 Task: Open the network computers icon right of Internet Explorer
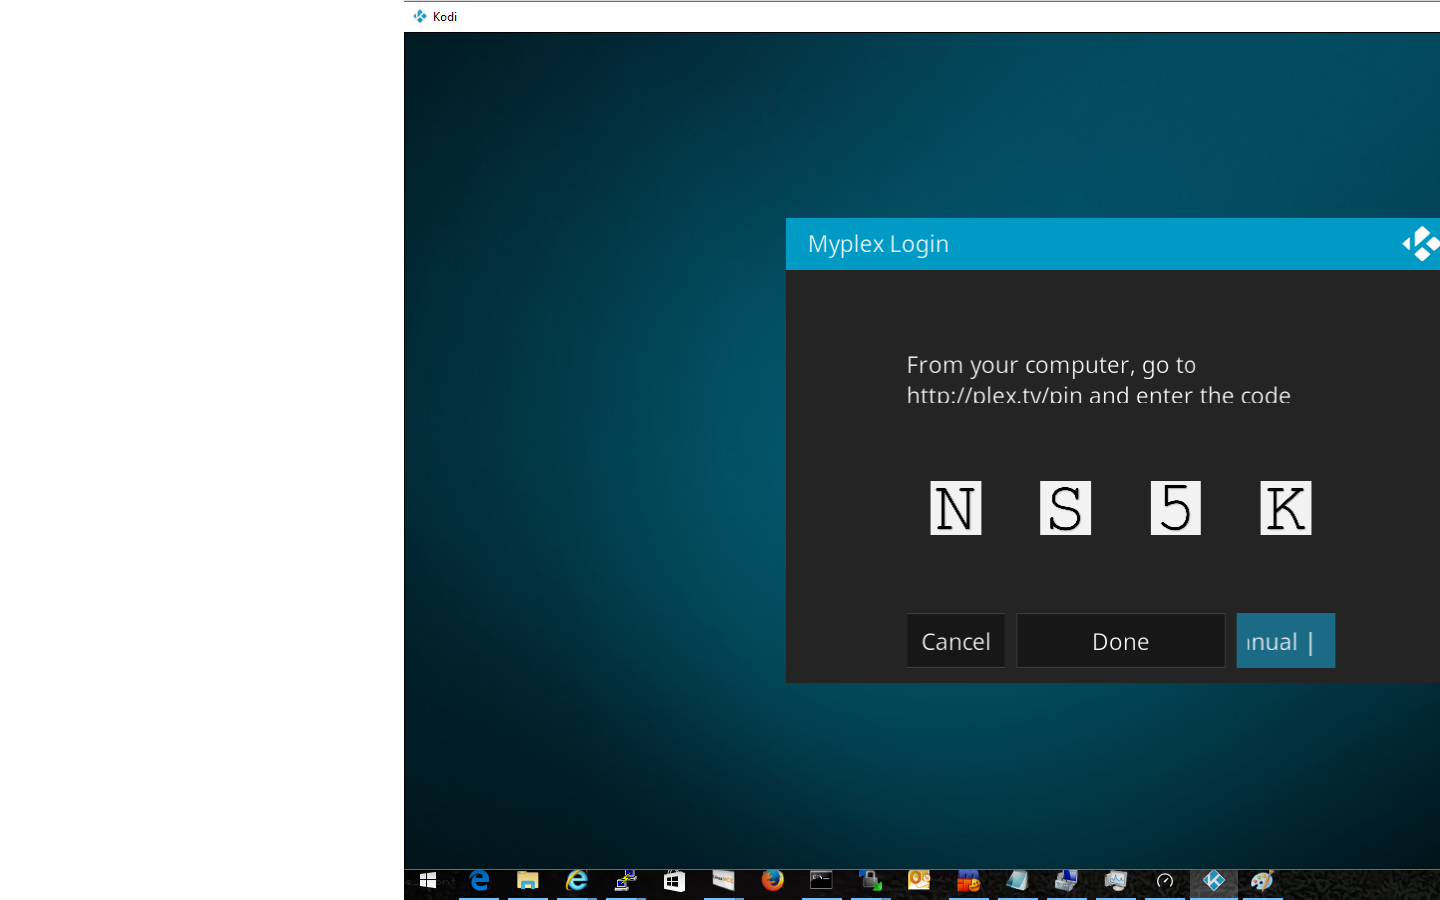coord(626,881)
